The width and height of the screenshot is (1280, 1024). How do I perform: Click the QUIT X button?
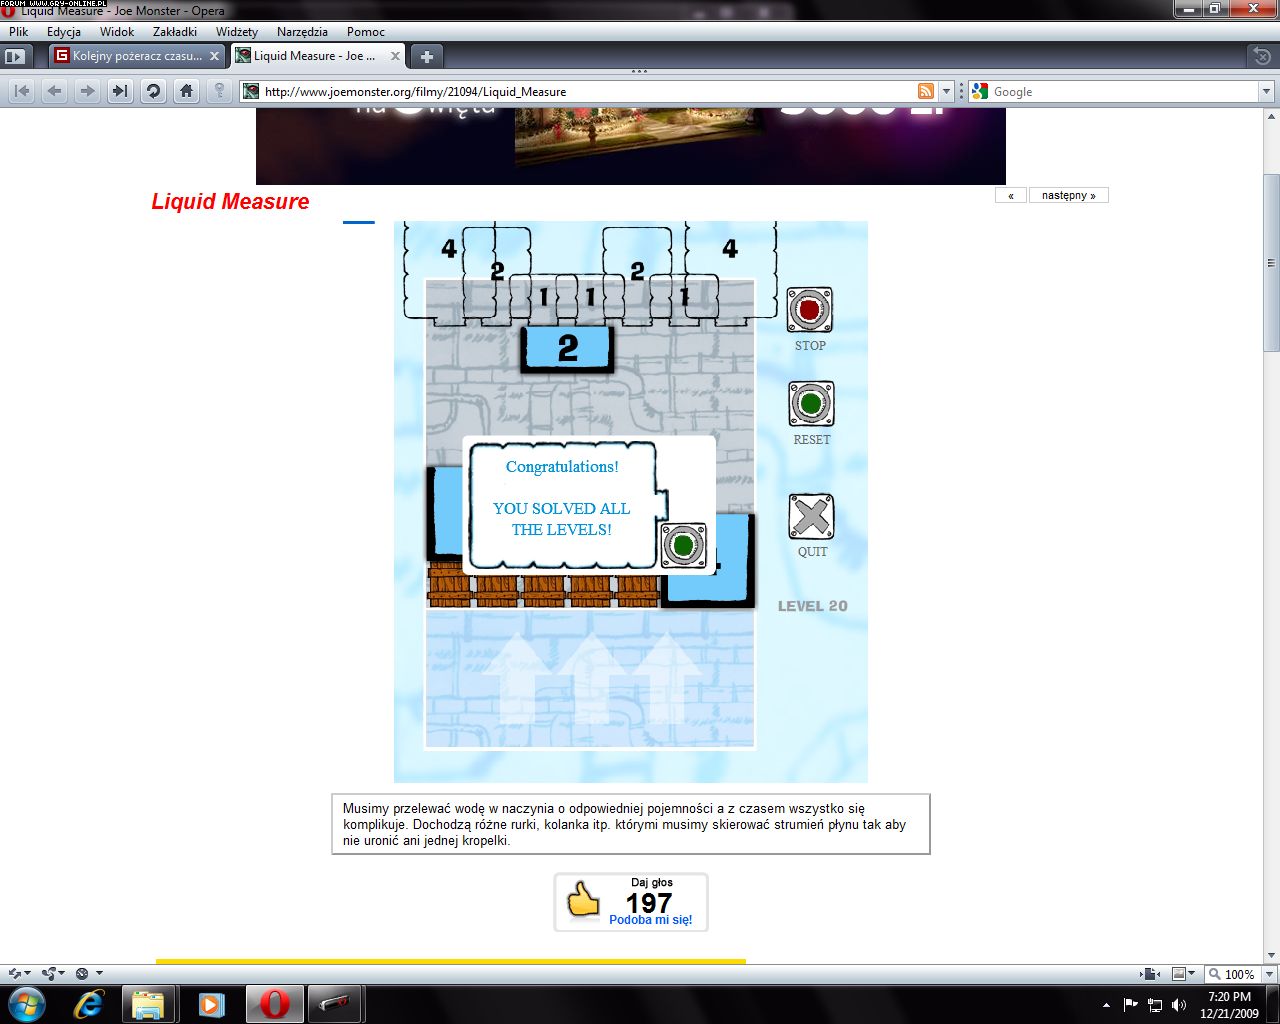click(811, 517)
